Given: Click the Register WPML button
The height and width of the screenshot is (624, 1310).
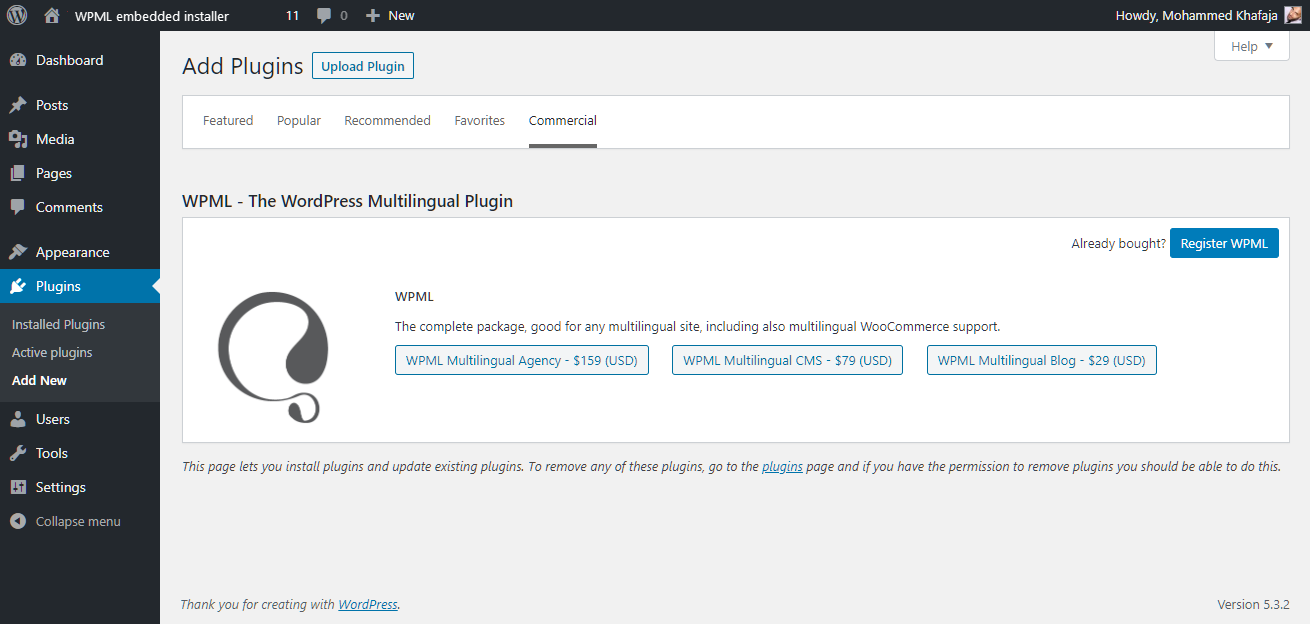Looking at the screenshot, I should [1224, 243].
